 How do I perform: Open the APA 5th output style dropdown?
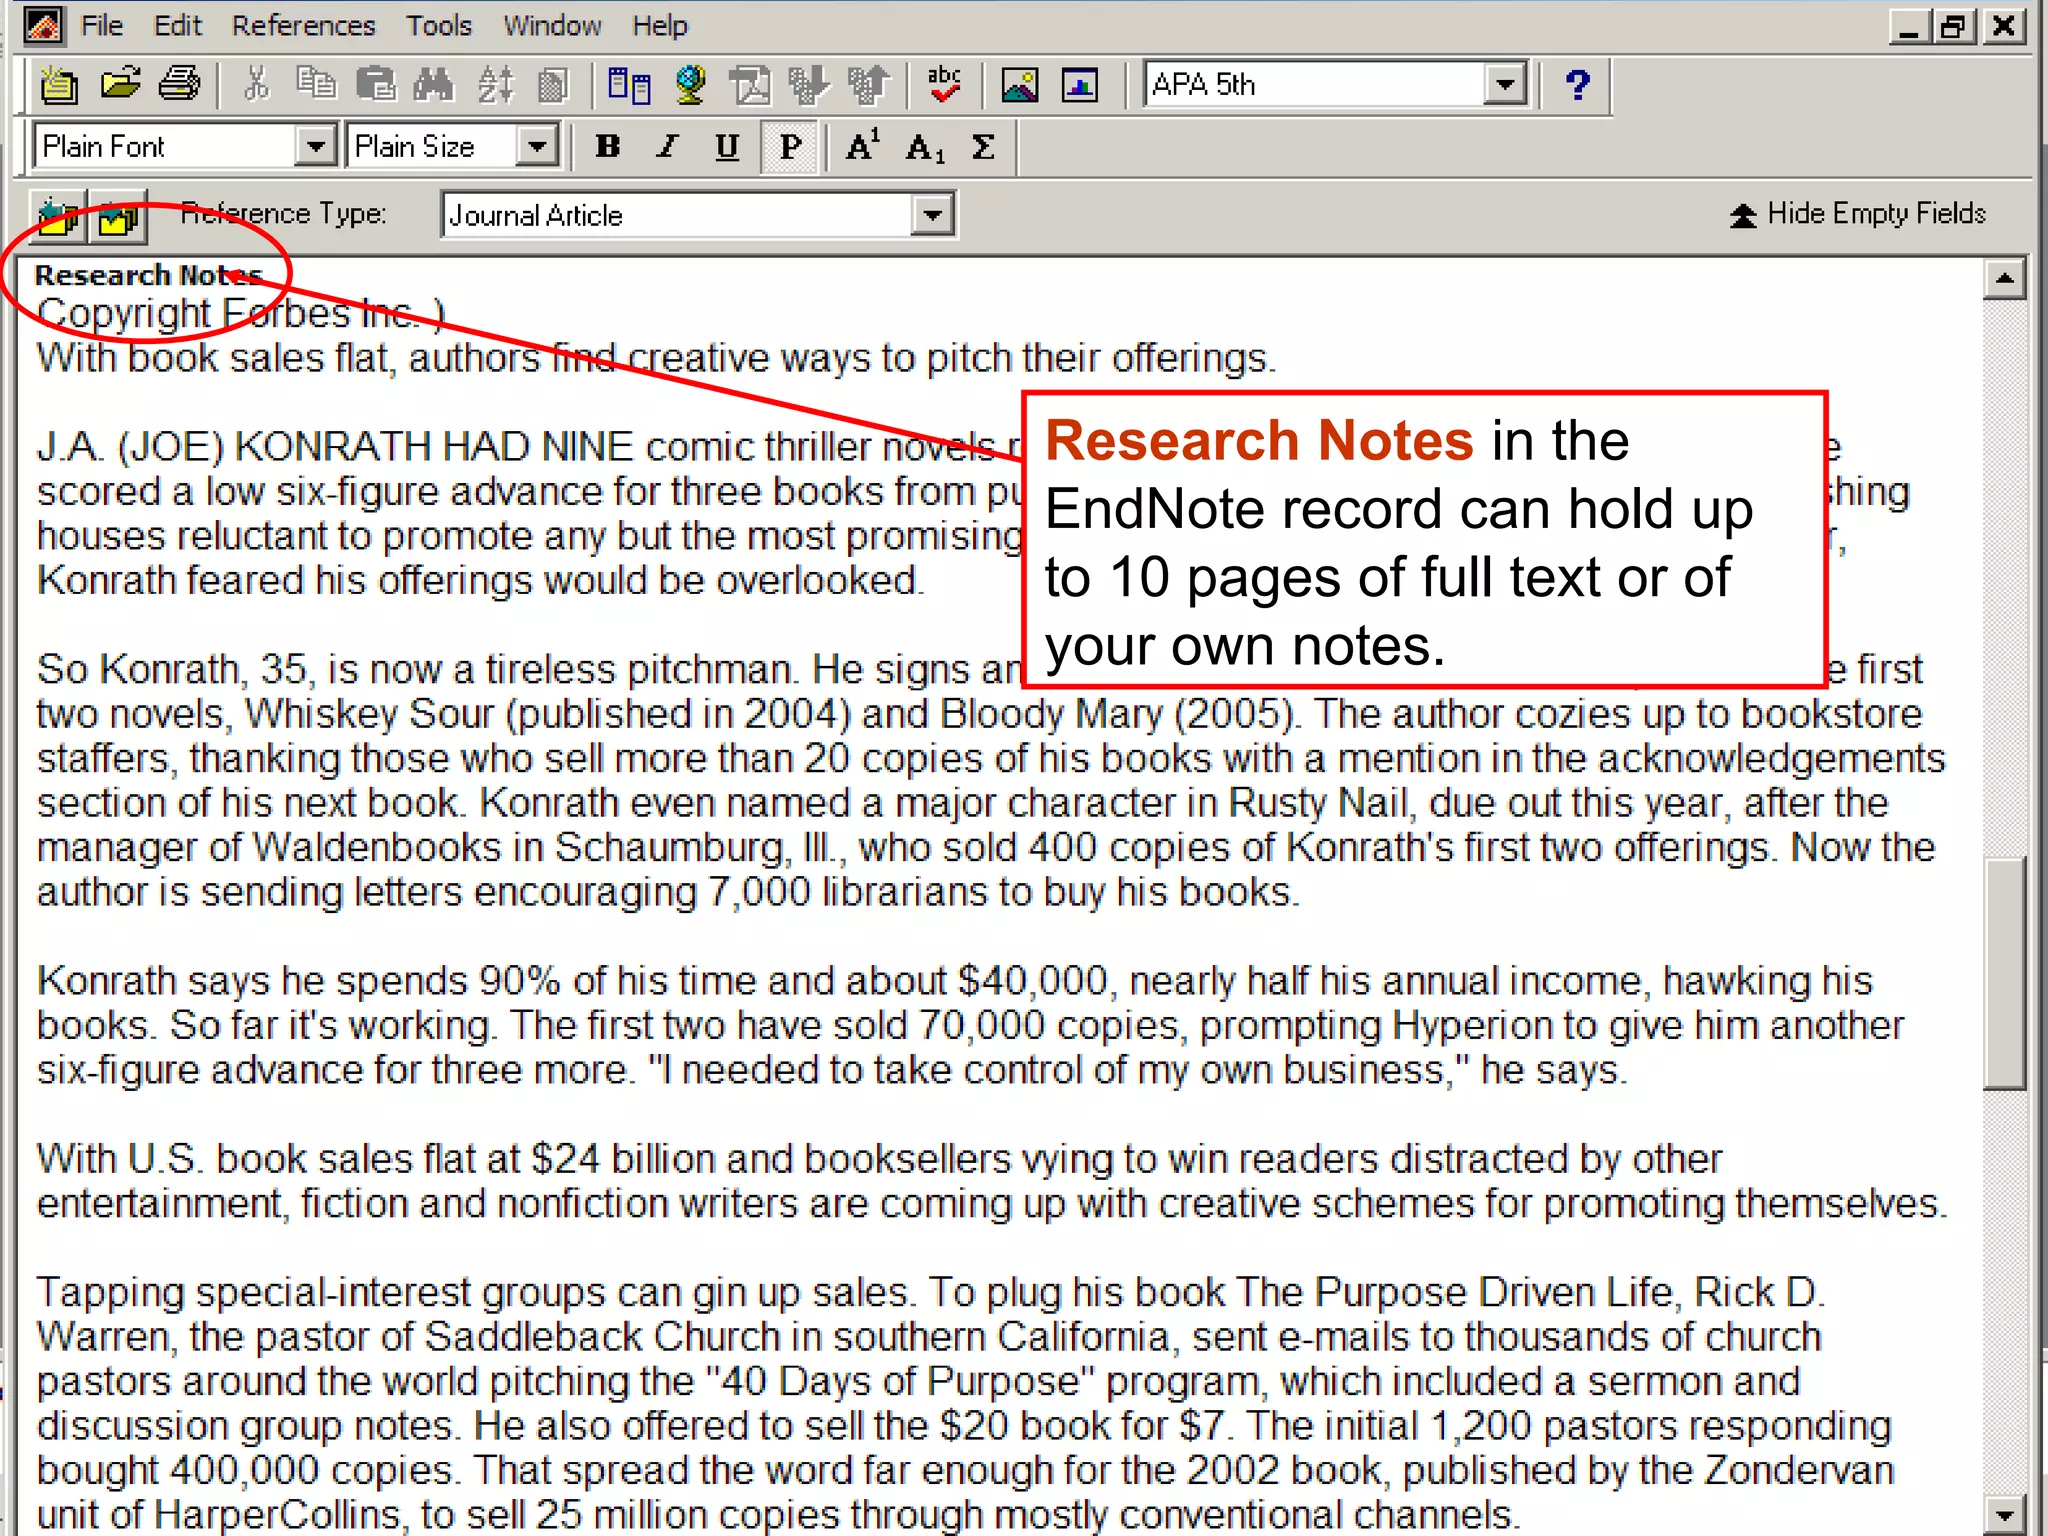pos(1505,84)
